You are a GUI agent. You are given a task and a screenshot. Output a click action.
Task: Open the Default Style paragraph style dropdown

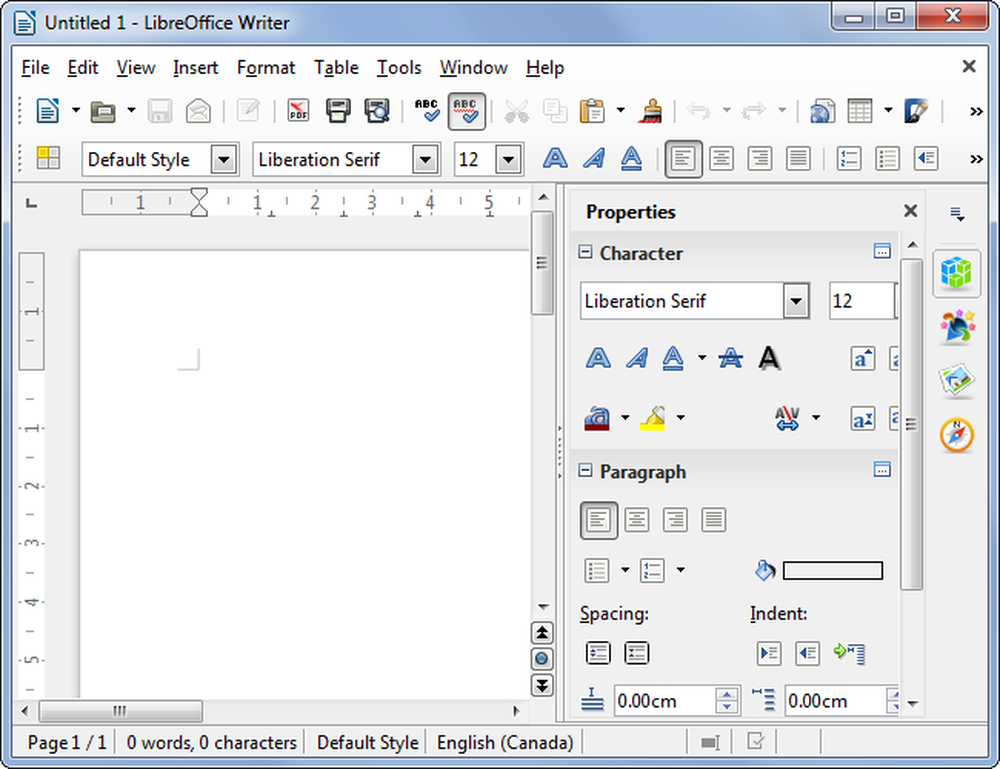point(224,159)
